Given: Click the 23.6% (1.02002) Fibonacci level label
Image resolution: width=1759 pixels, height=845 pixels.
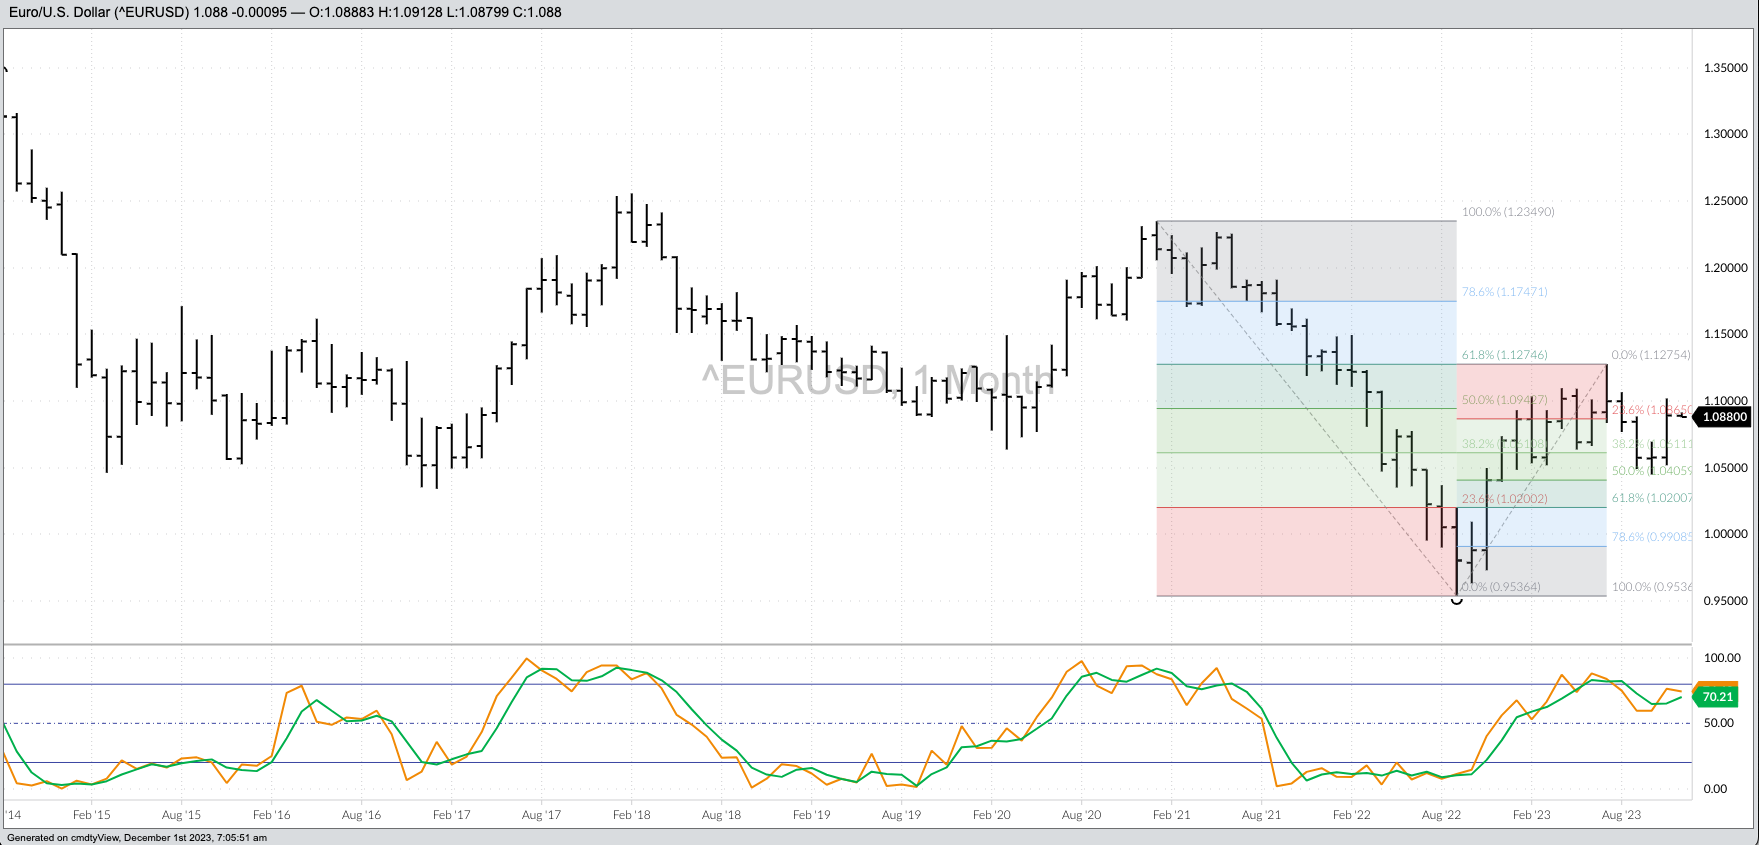Looking at the screenshot, I should click(1504, 499).
